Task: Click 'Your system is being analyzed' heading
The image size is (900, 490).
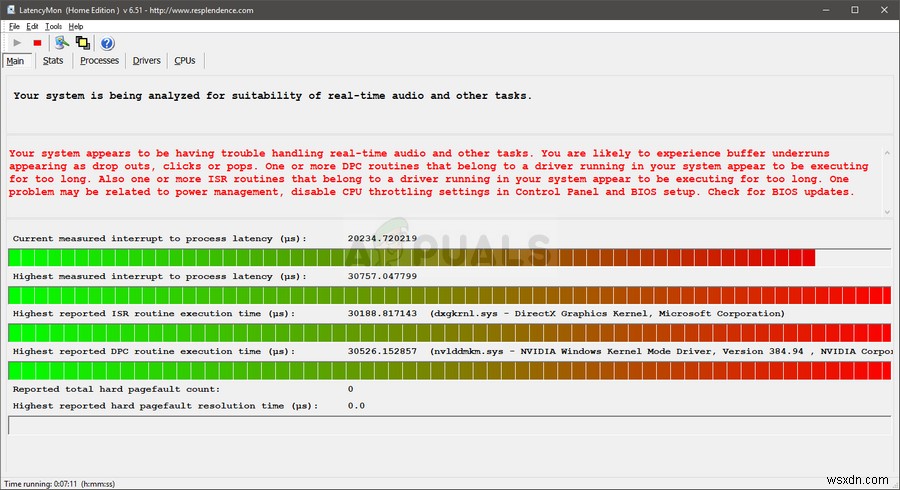Action: pos(273,96)
